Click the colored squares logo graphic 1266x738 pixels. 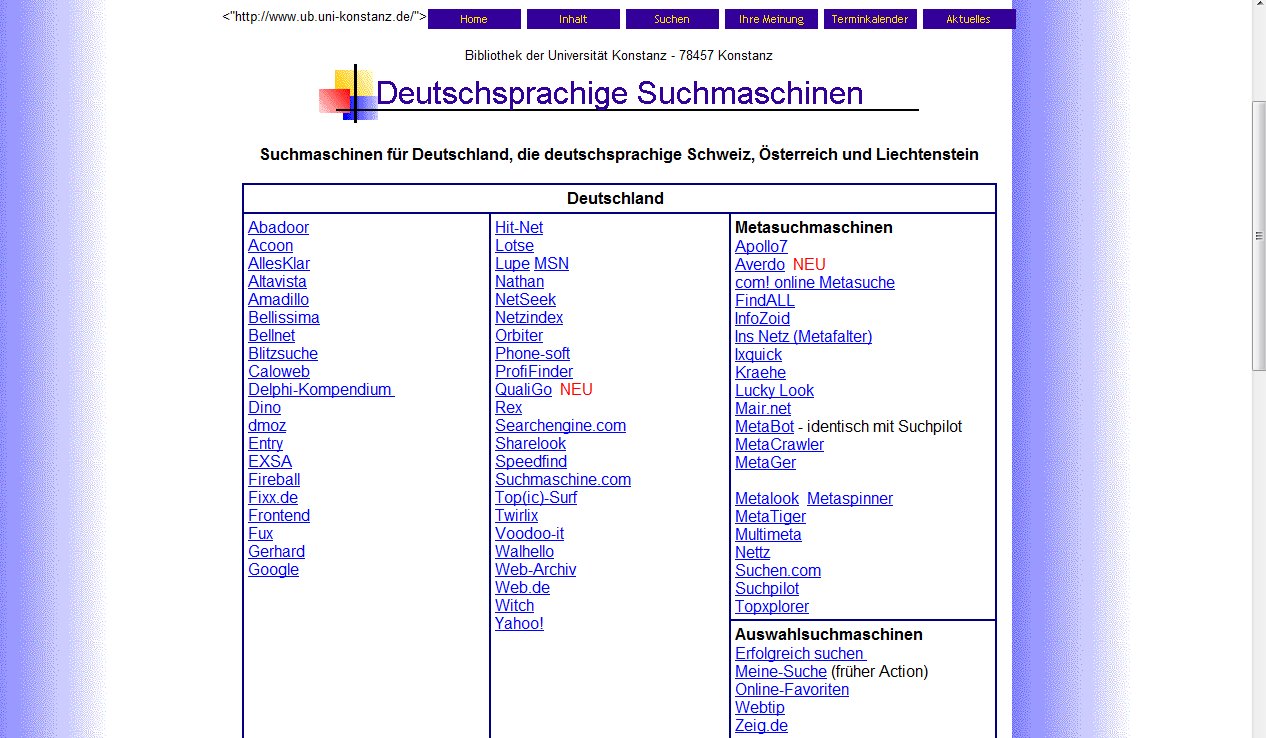tap(347, 94)
